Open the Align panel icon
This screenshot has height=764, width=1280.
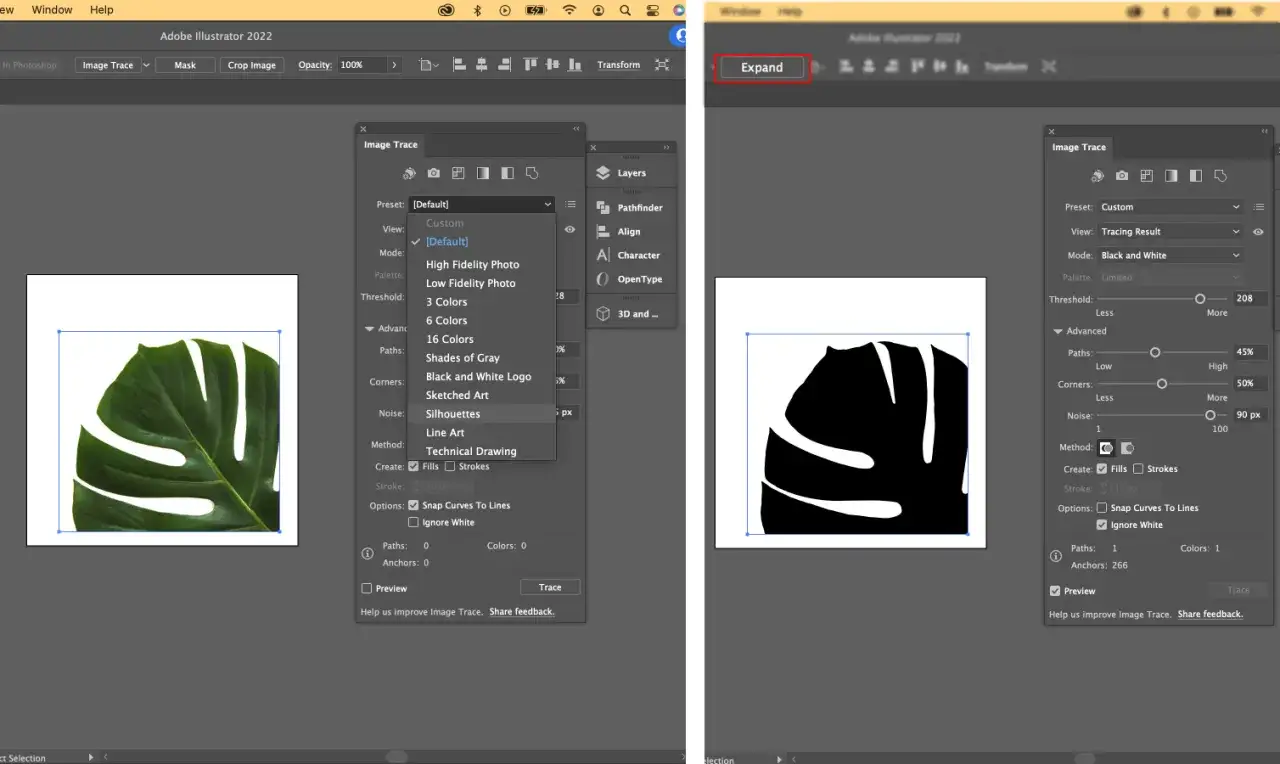point(603,231)
